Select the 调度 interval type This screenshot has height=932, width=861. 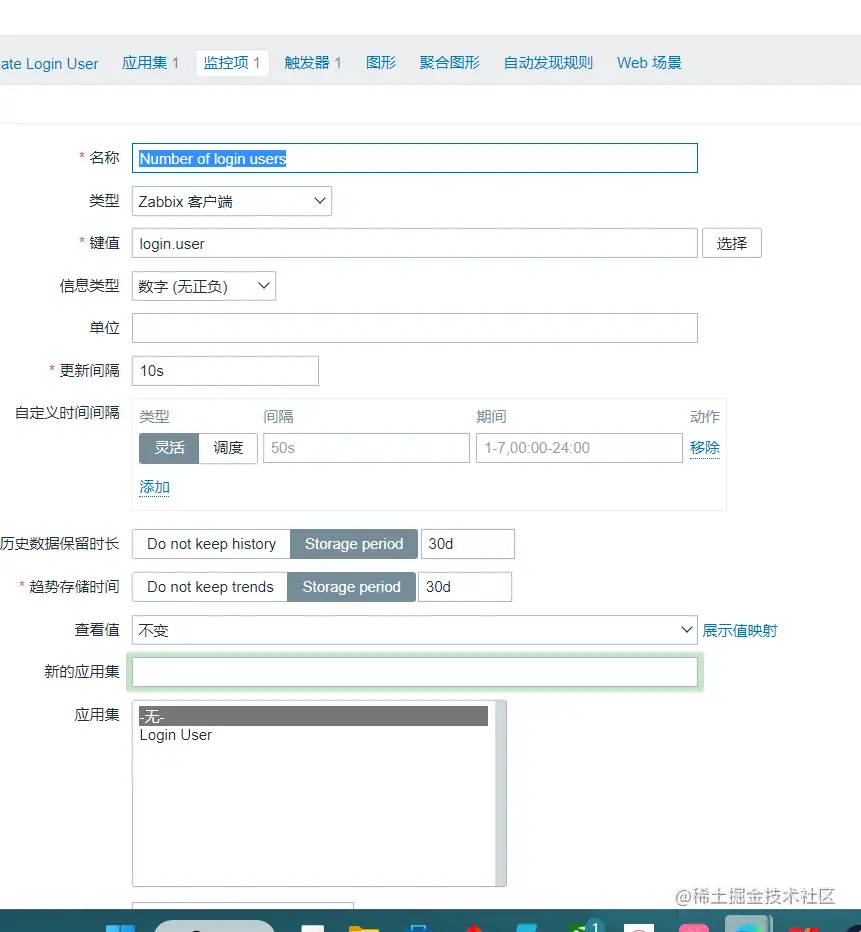228,448
